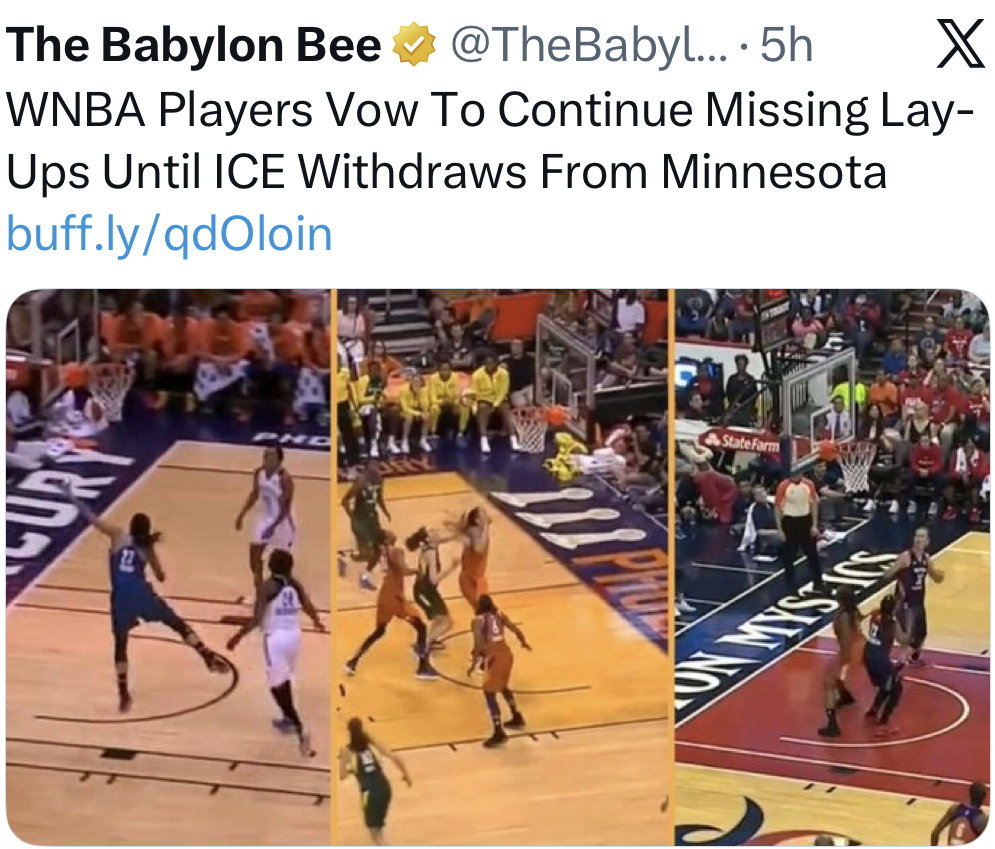Click the hoop net in middle panel

pyautogui.click(x=530, y=429)
